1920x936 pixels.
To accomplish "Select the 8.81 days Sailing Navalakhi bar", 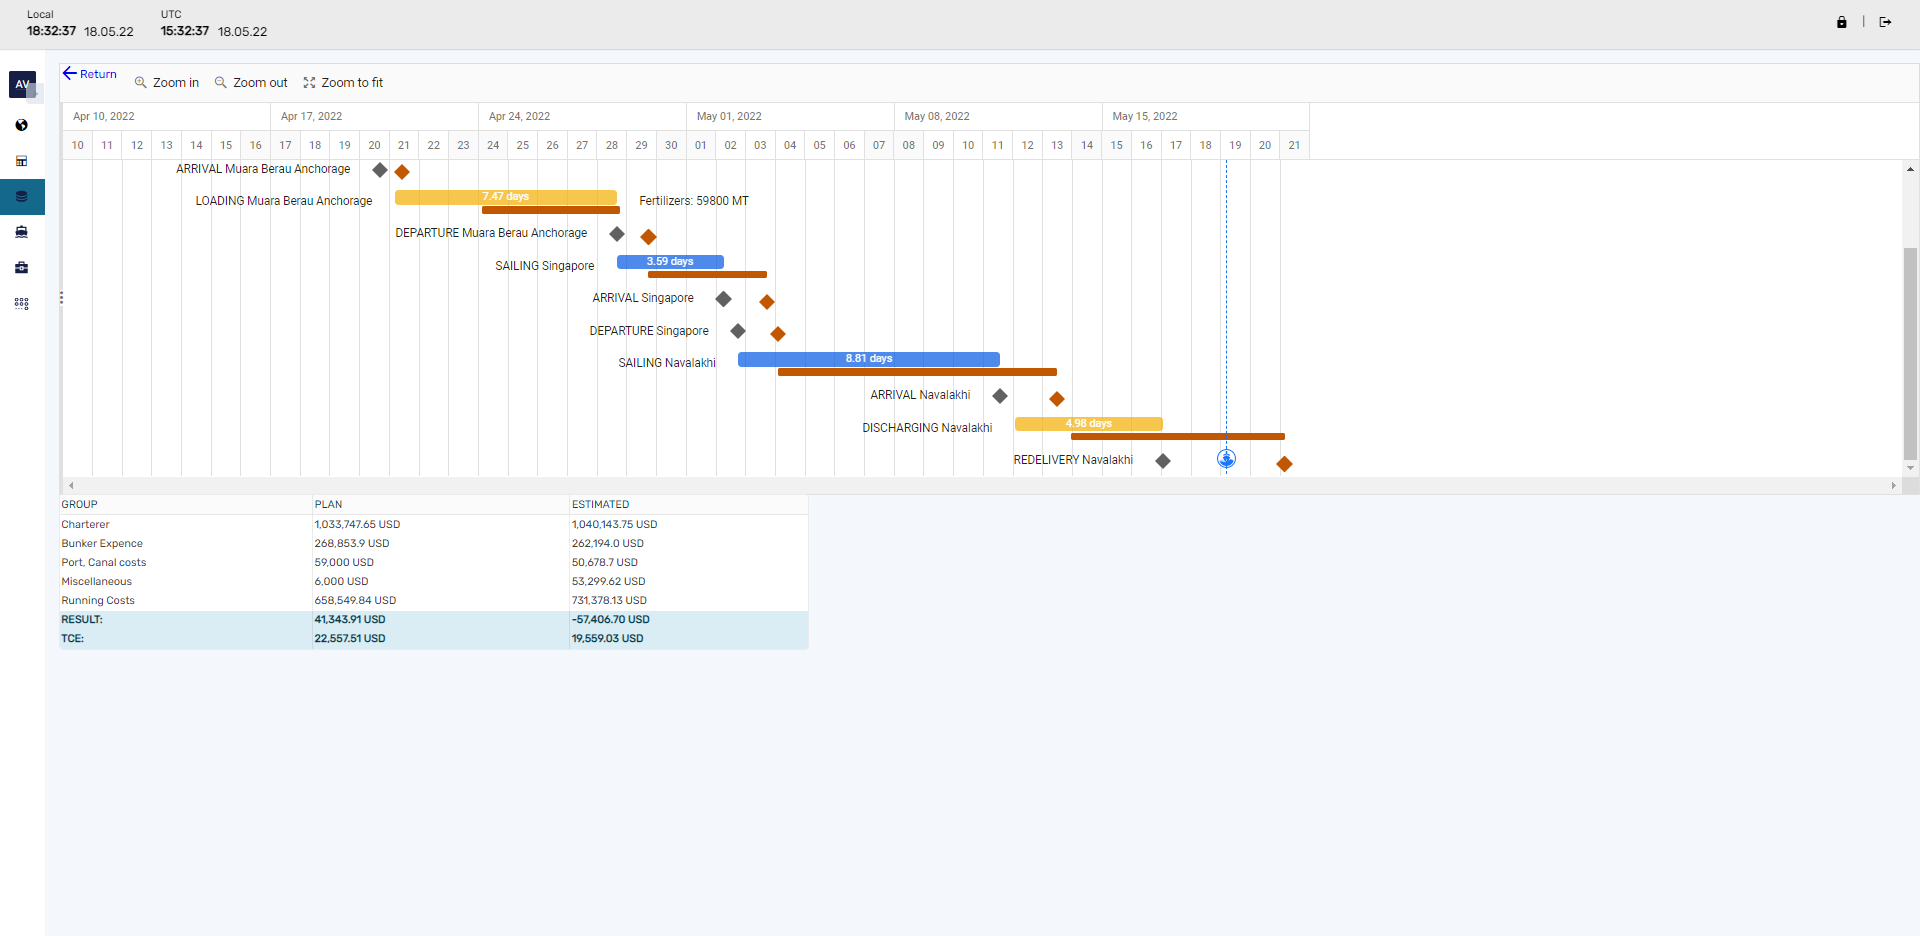I will pos(868,359).
